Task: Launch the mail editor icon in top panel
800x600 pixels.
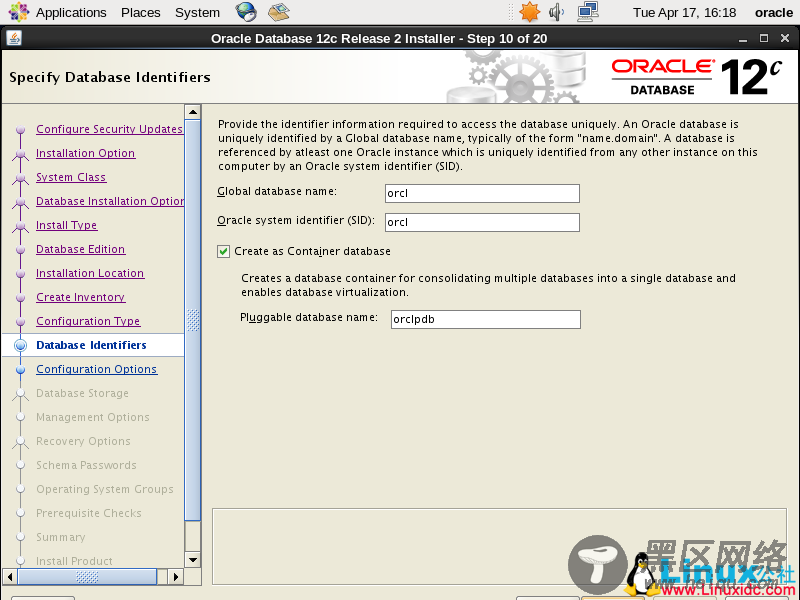Action: coord(279,12)
